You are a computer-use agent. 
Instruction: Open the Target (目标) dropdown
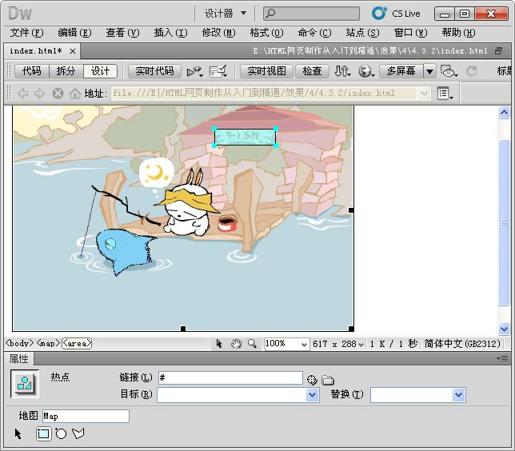(x=312, y=395)
